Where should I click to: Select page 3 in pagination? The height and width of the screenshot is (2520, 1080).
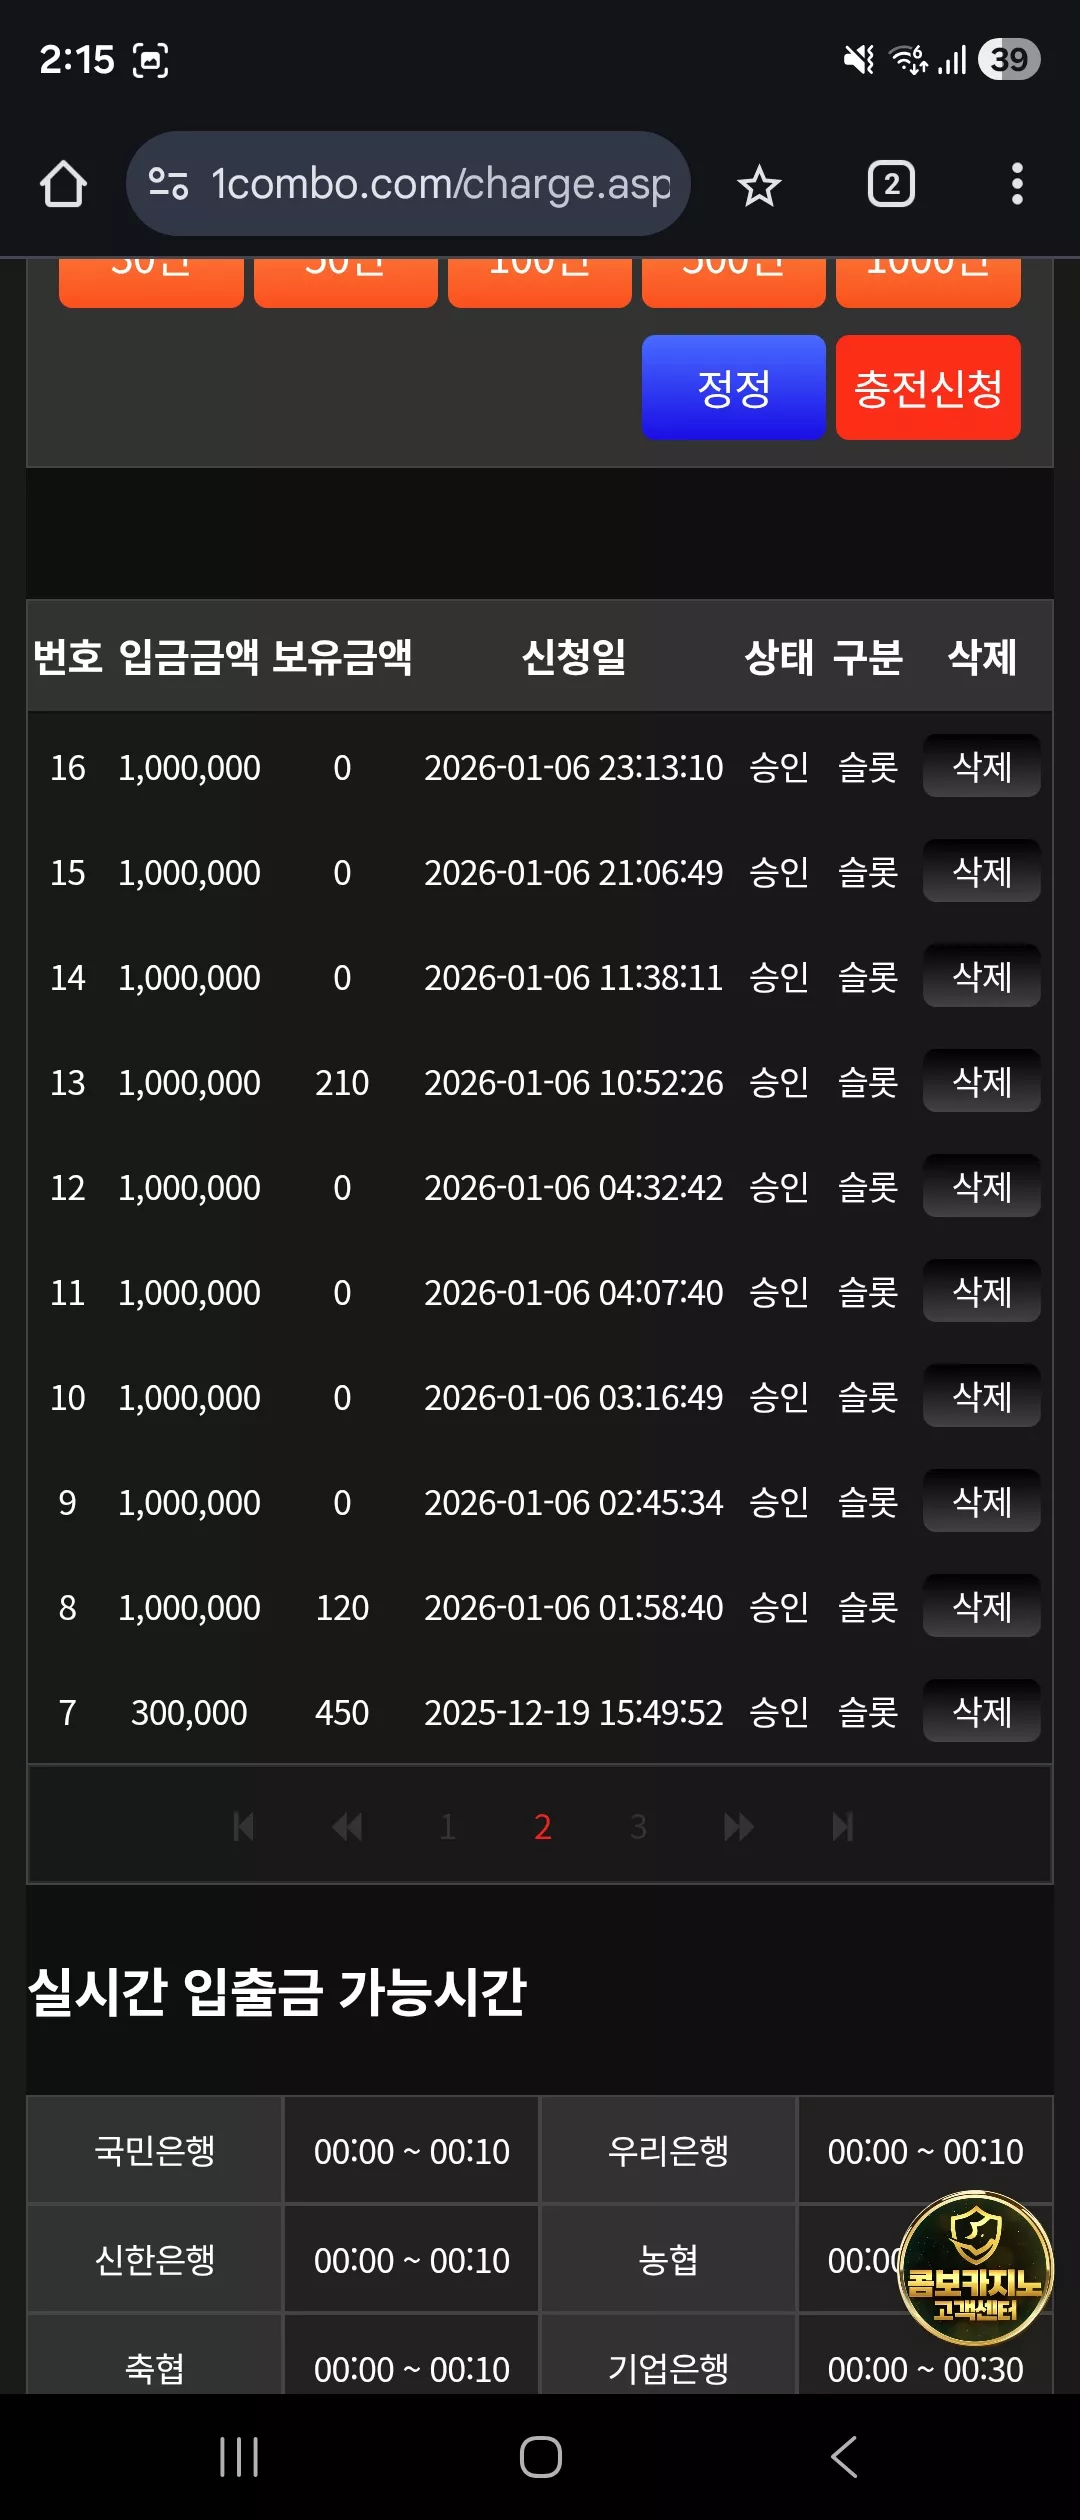[638, 1827]
